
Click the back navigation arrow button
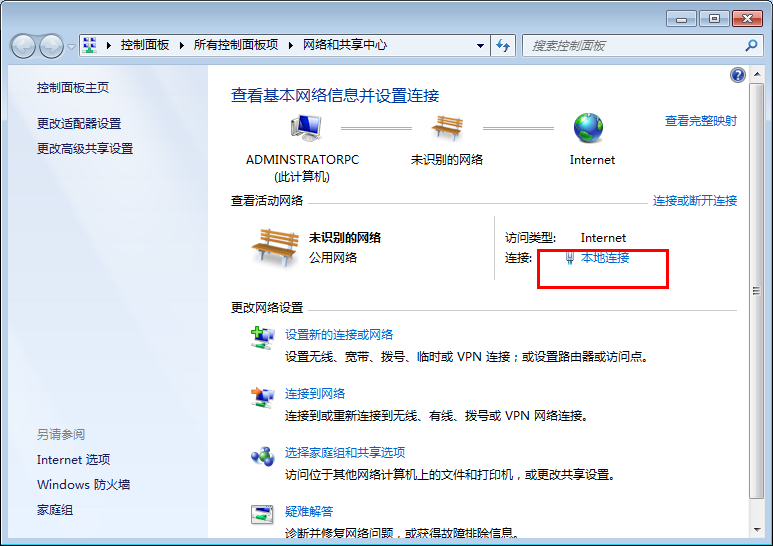[x=24, y=46]
